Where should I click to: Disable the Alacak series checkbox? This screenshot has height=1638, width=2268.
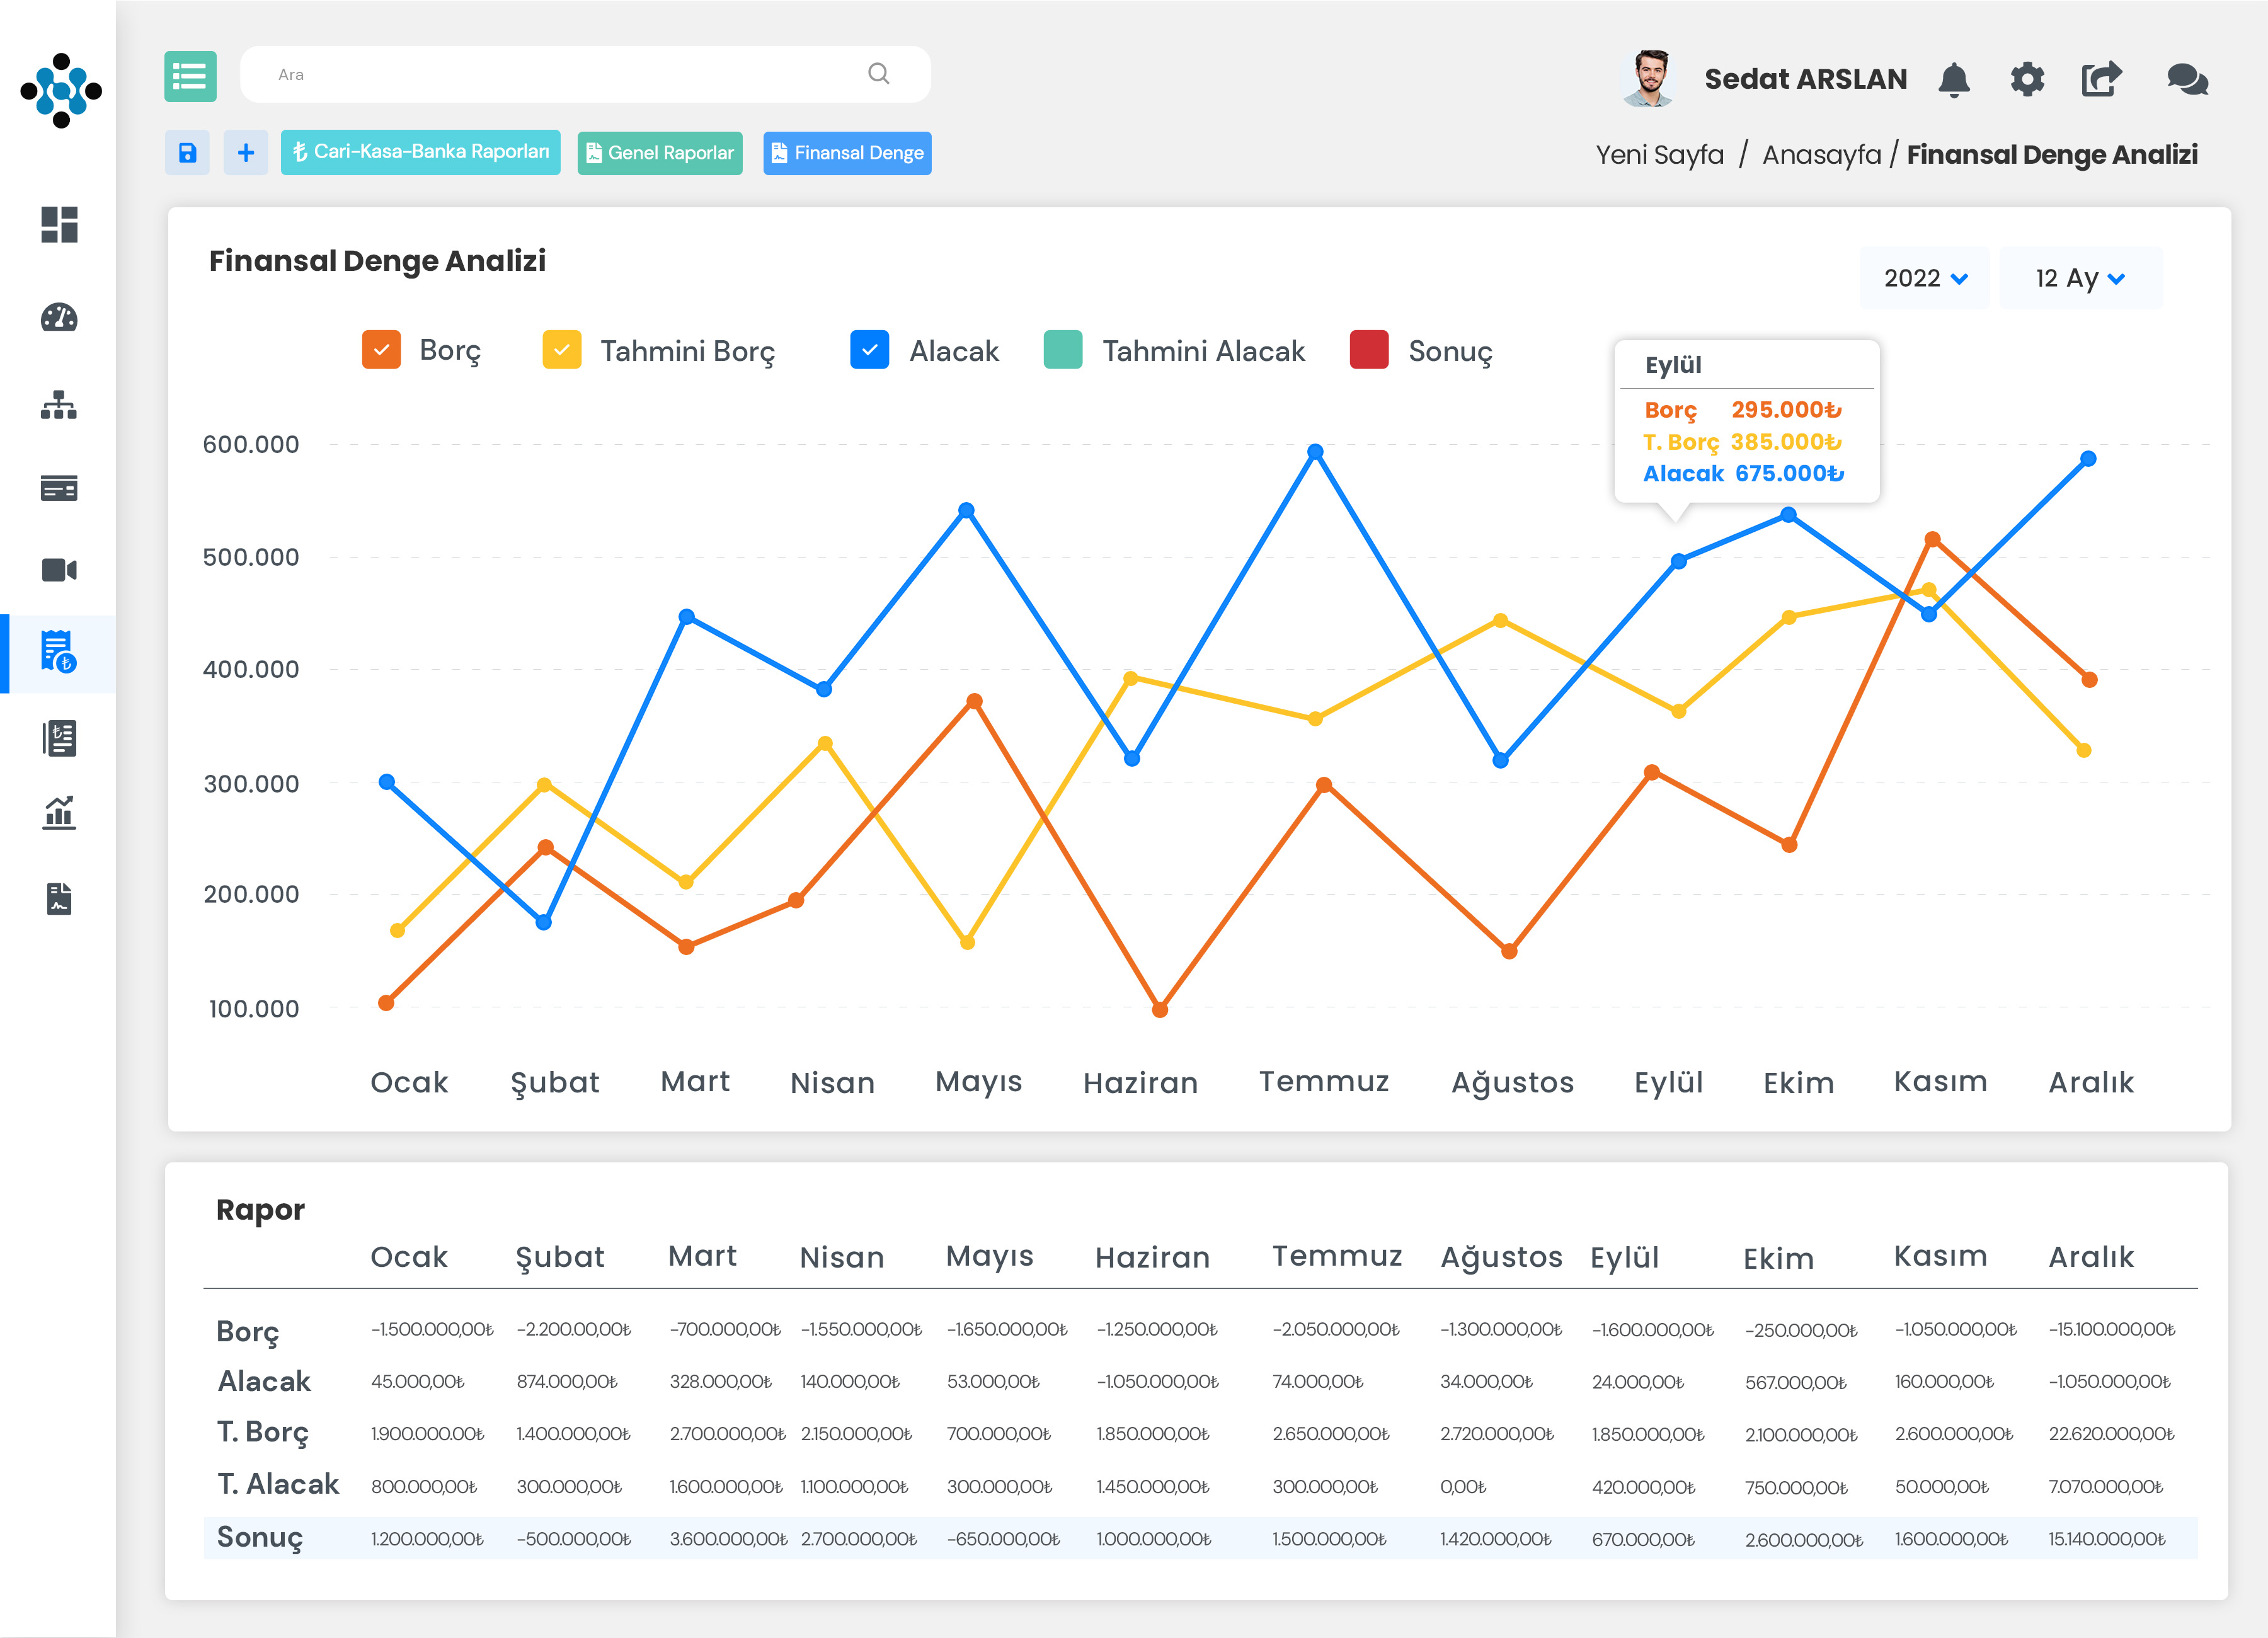tap(869, 350)
